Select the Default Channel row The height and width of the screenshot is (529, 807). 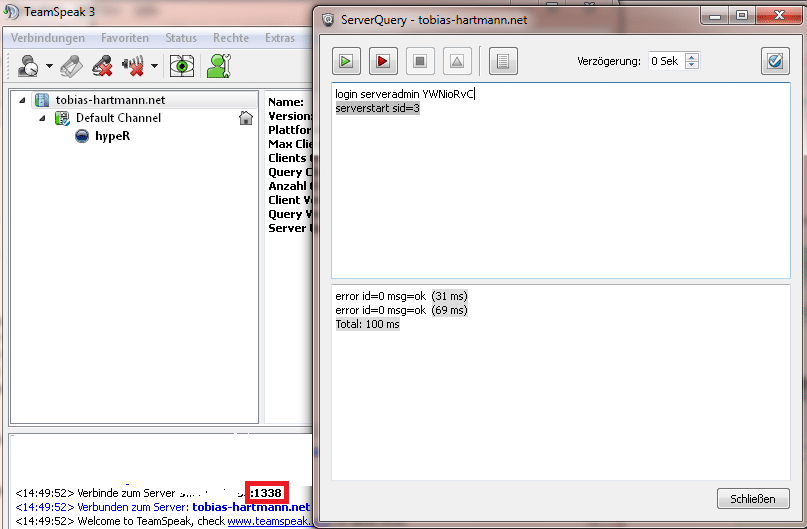point(118,118)
